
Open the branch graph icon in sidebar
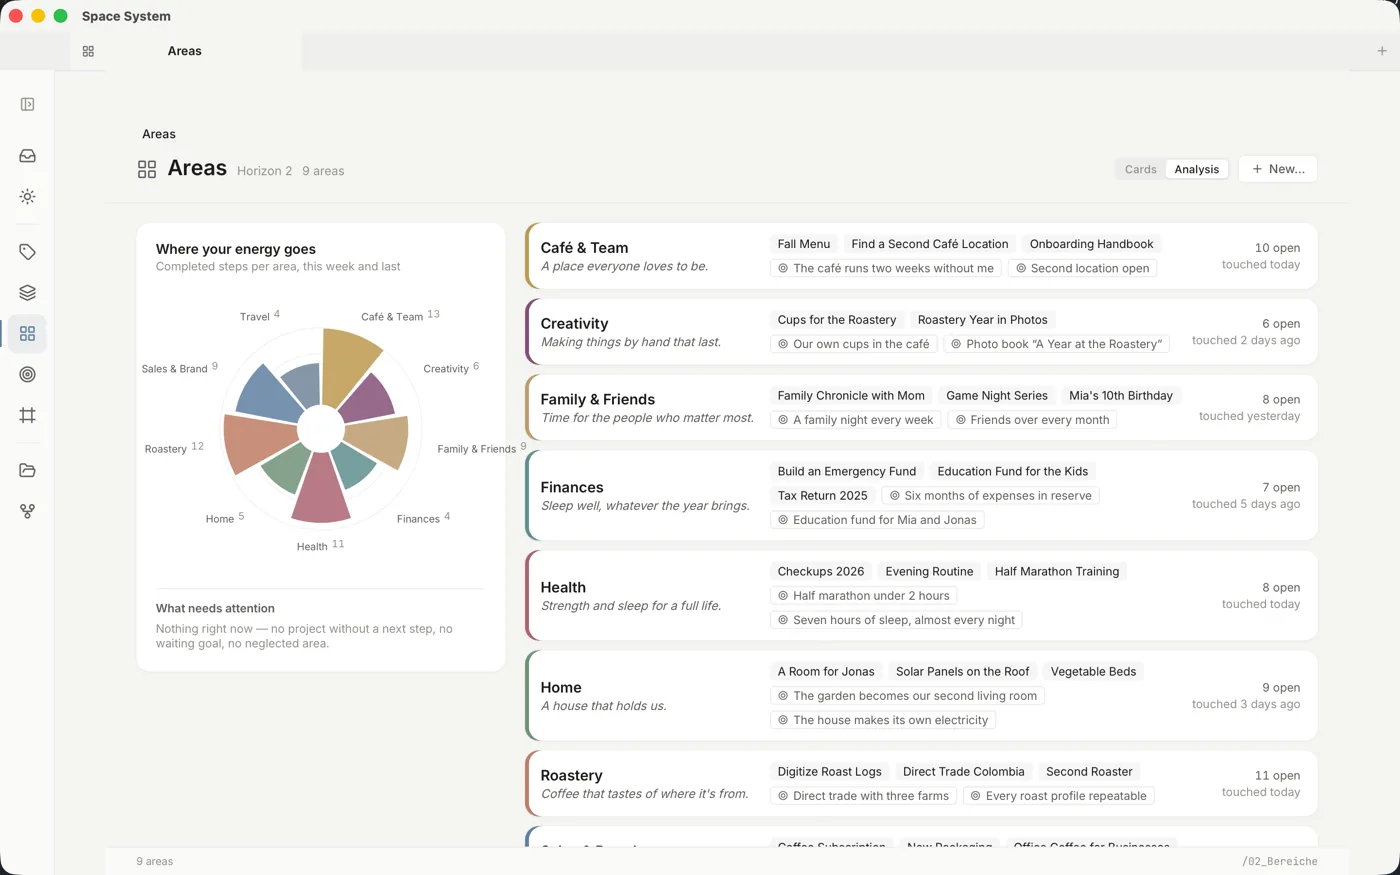[27, 511]
